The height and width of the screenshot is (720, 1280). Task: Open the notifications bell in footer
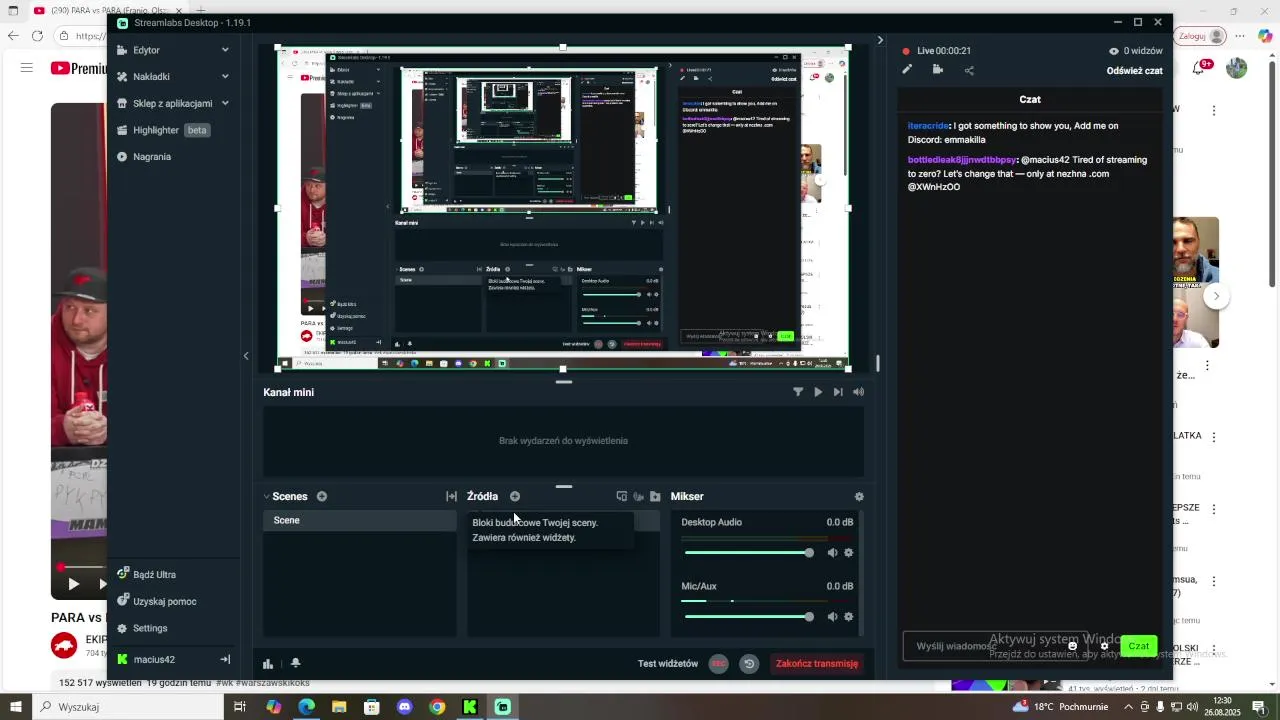pos(295,664)
